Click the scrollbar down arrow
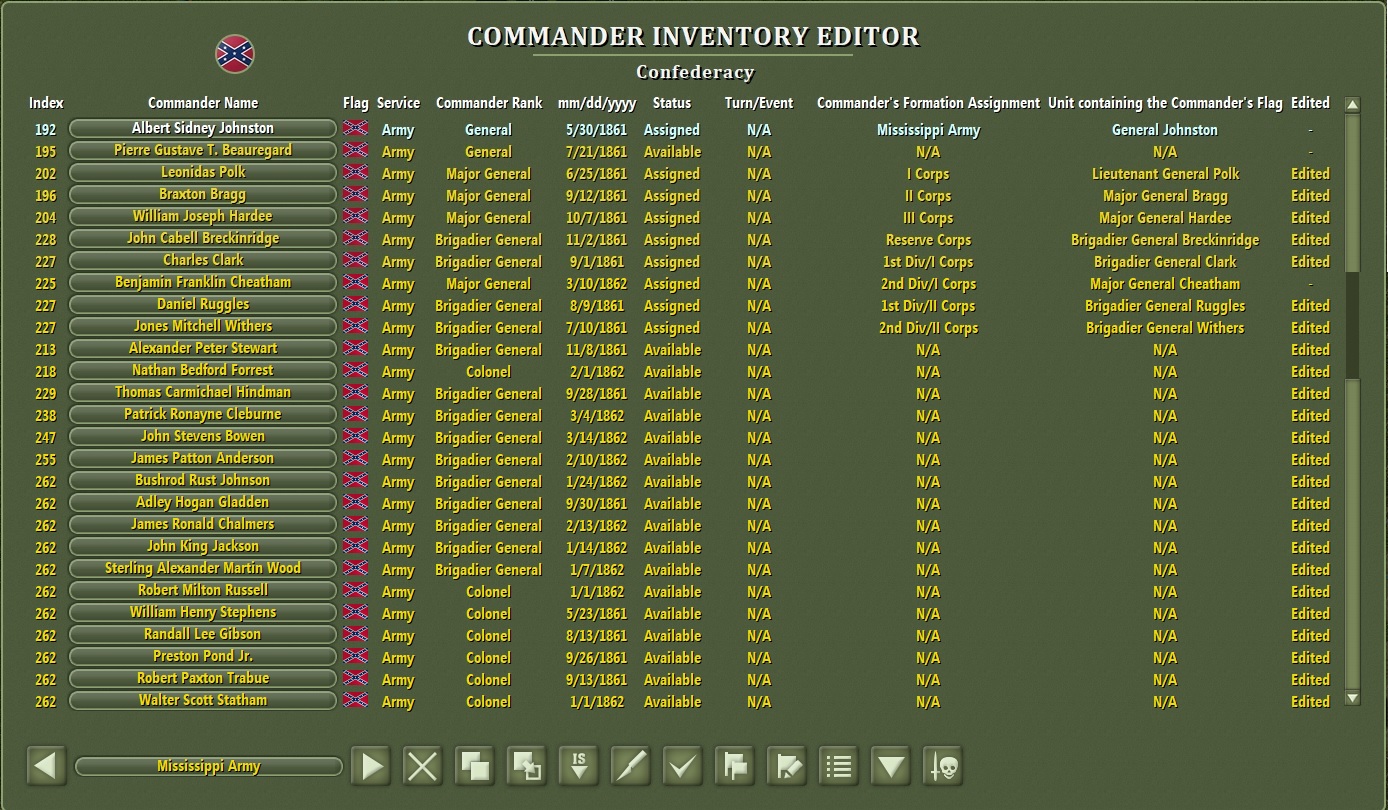The height and width of the screenshot is (810, 1388). coord(1352,698)
